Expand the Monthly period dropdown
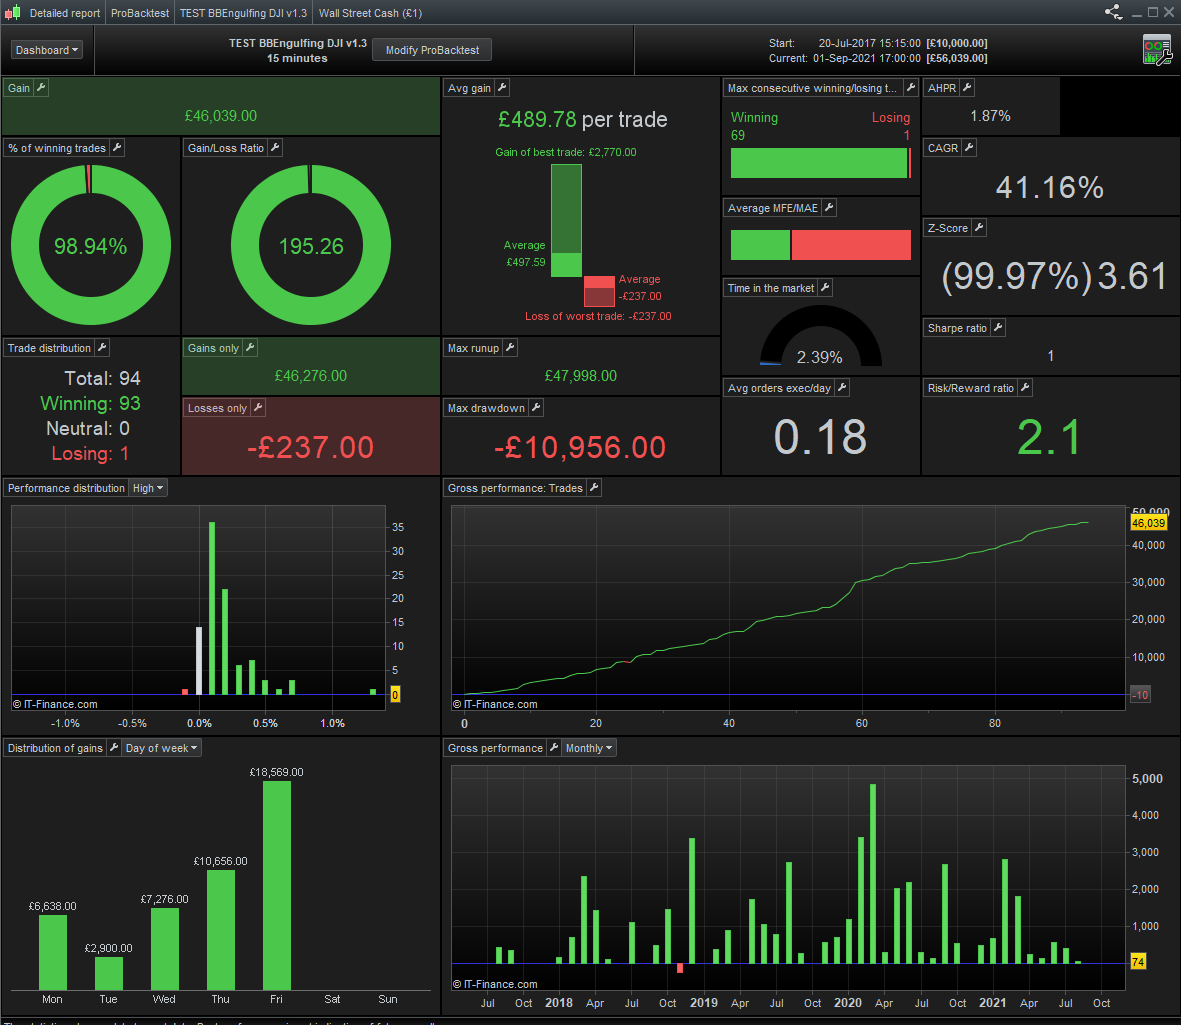 [589, 748]
